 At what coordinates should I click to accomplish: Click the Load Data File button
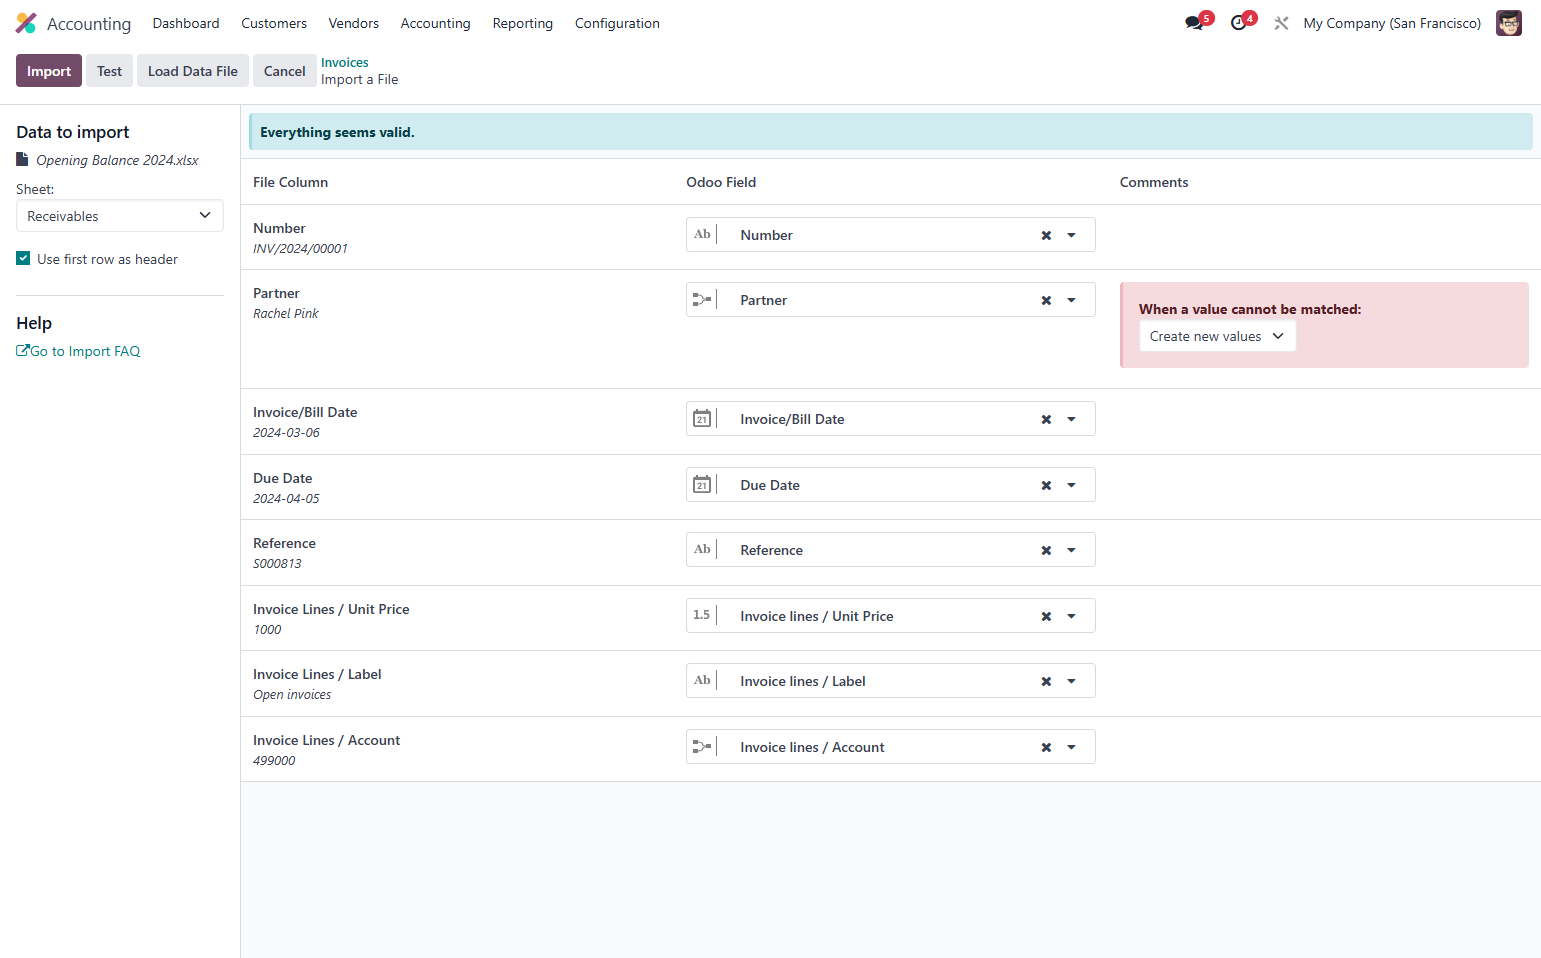193,71
